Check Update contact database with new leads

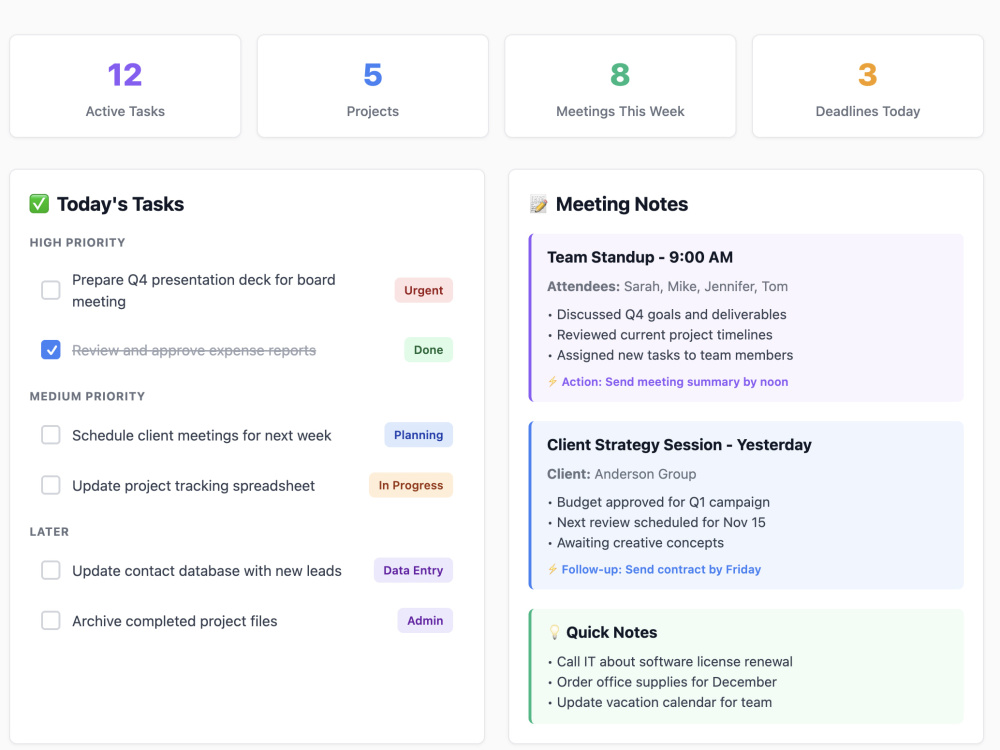coord(51,570)
